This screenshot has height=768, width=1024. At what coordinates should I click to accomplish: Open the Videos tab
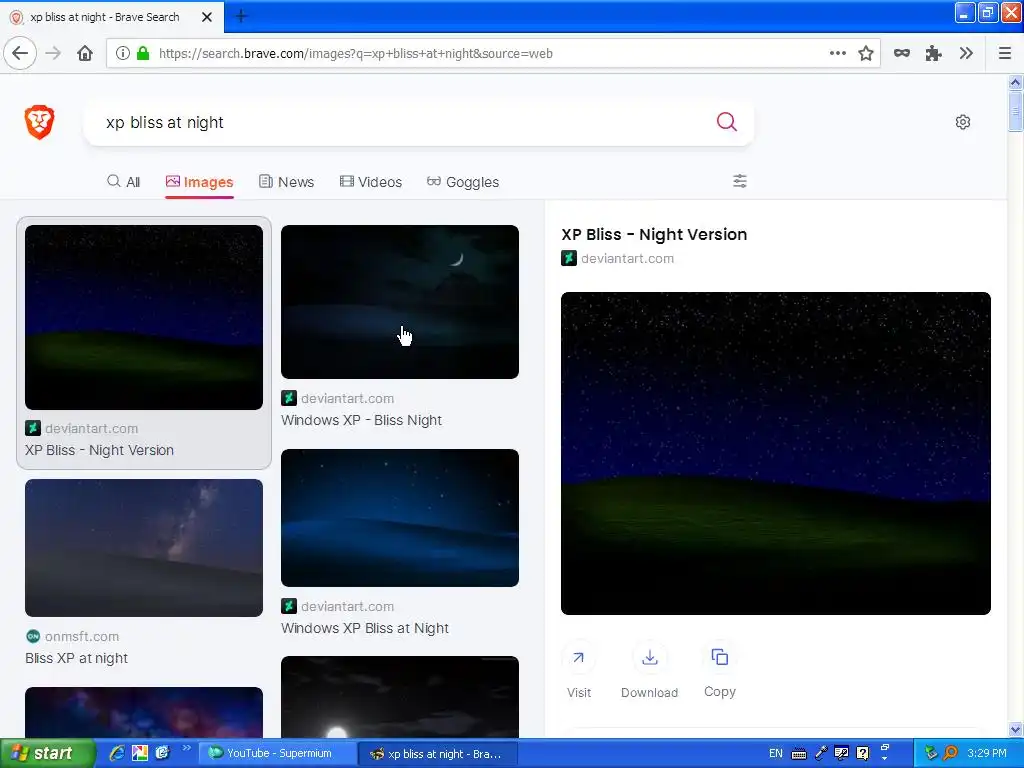[x=370, y=182]
